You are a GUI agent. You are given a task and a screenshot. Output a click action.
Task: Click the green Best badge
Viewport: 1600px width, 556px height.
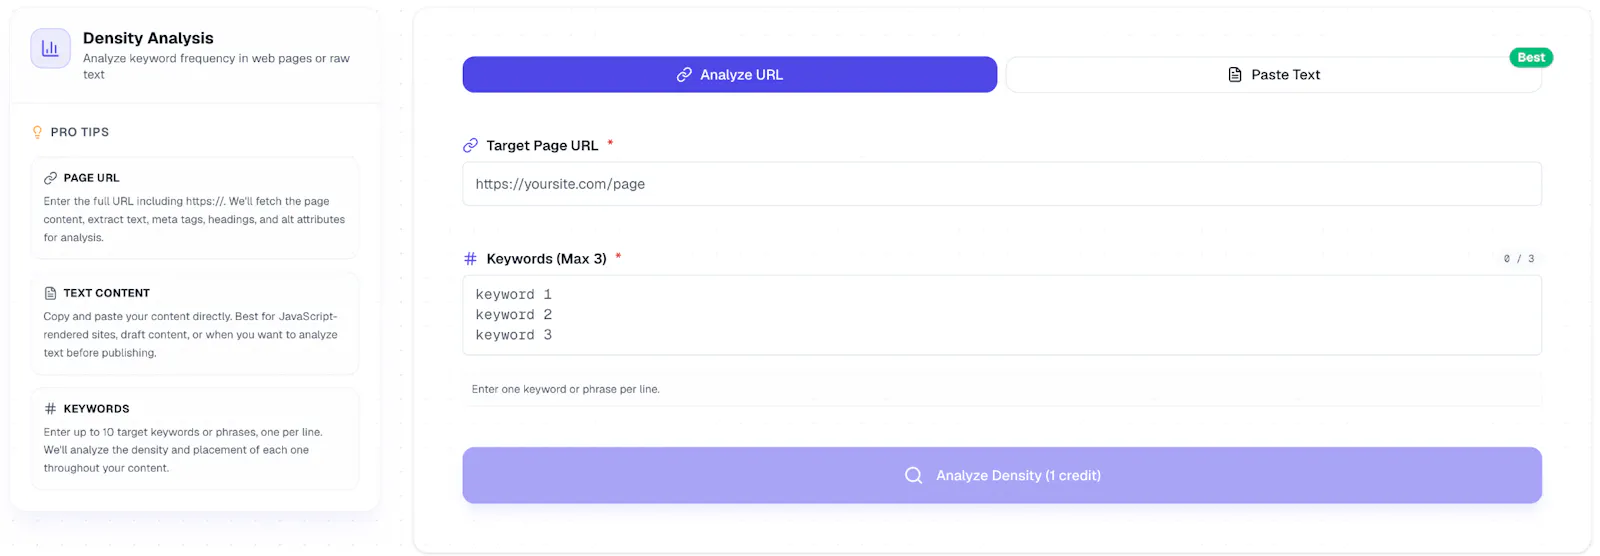coord(1531,58)
